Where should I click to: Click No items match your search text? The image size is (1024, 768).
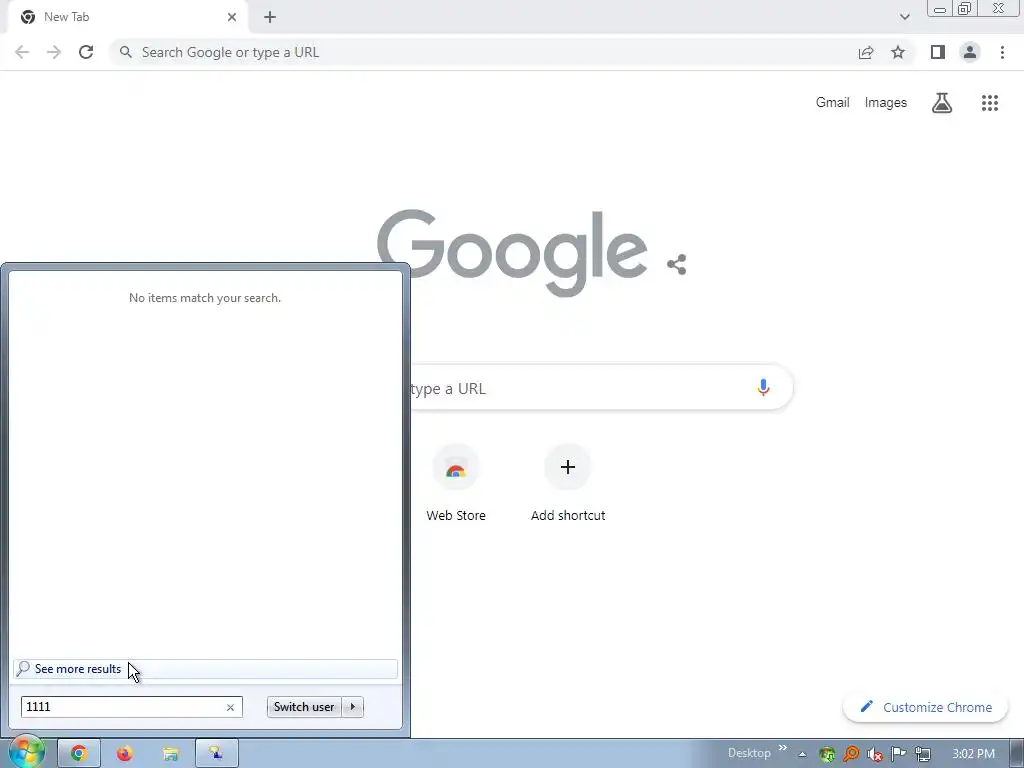tap(205, 298)
